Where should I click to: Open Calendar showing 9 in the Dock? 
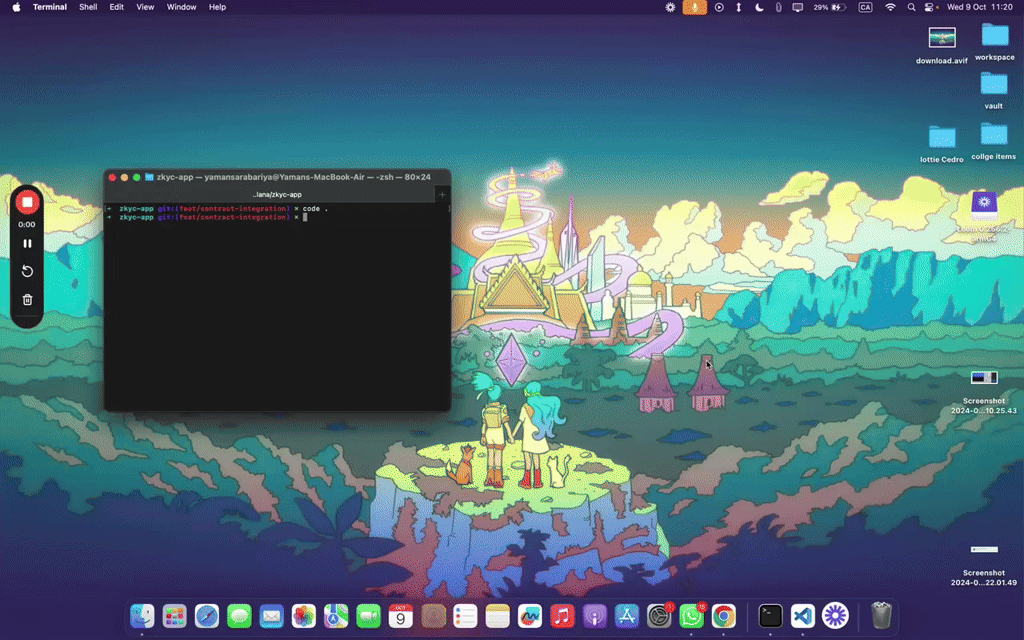click(x=400, y=615)
